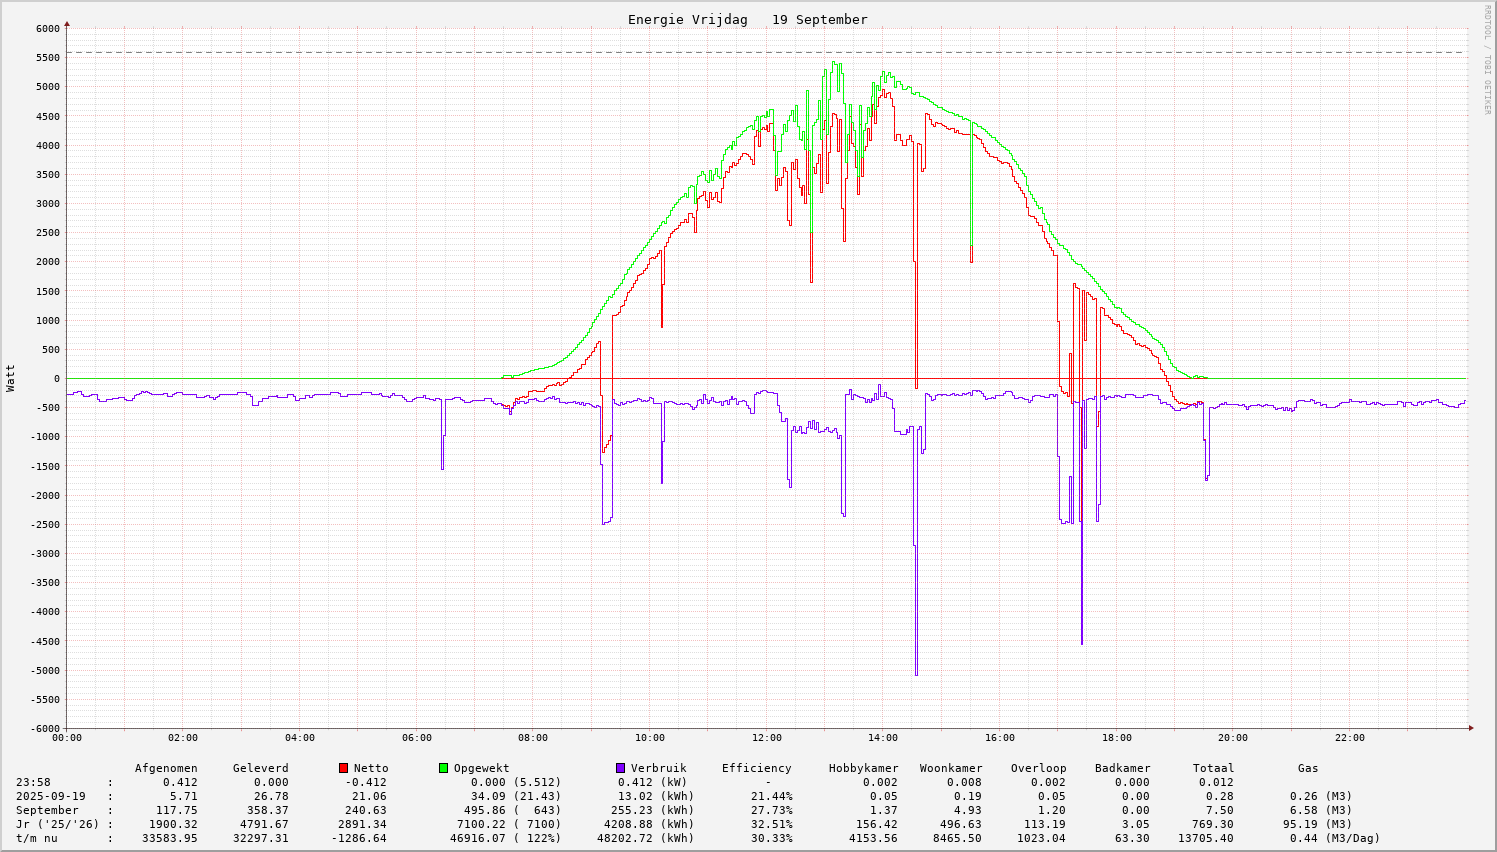Select the 12:00 time axis marker
Viewport: 1497px width, 852px height.
coord(766,738)
